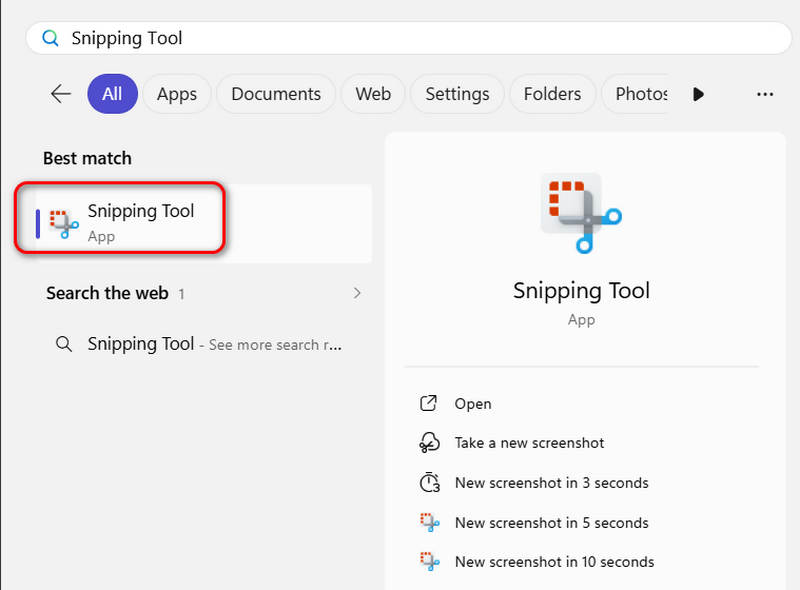Image resolution: width=800 pixels, height=590 pixels.
Task: Switch to the Photos filter tab
Action: click(x=635, y=94)
